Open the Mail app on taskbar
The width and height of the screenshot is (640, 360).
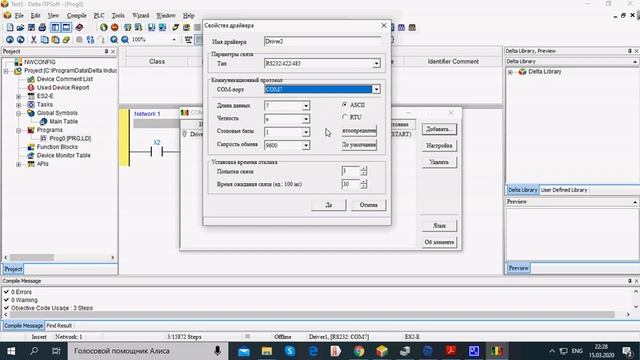(x=244, y=351)
